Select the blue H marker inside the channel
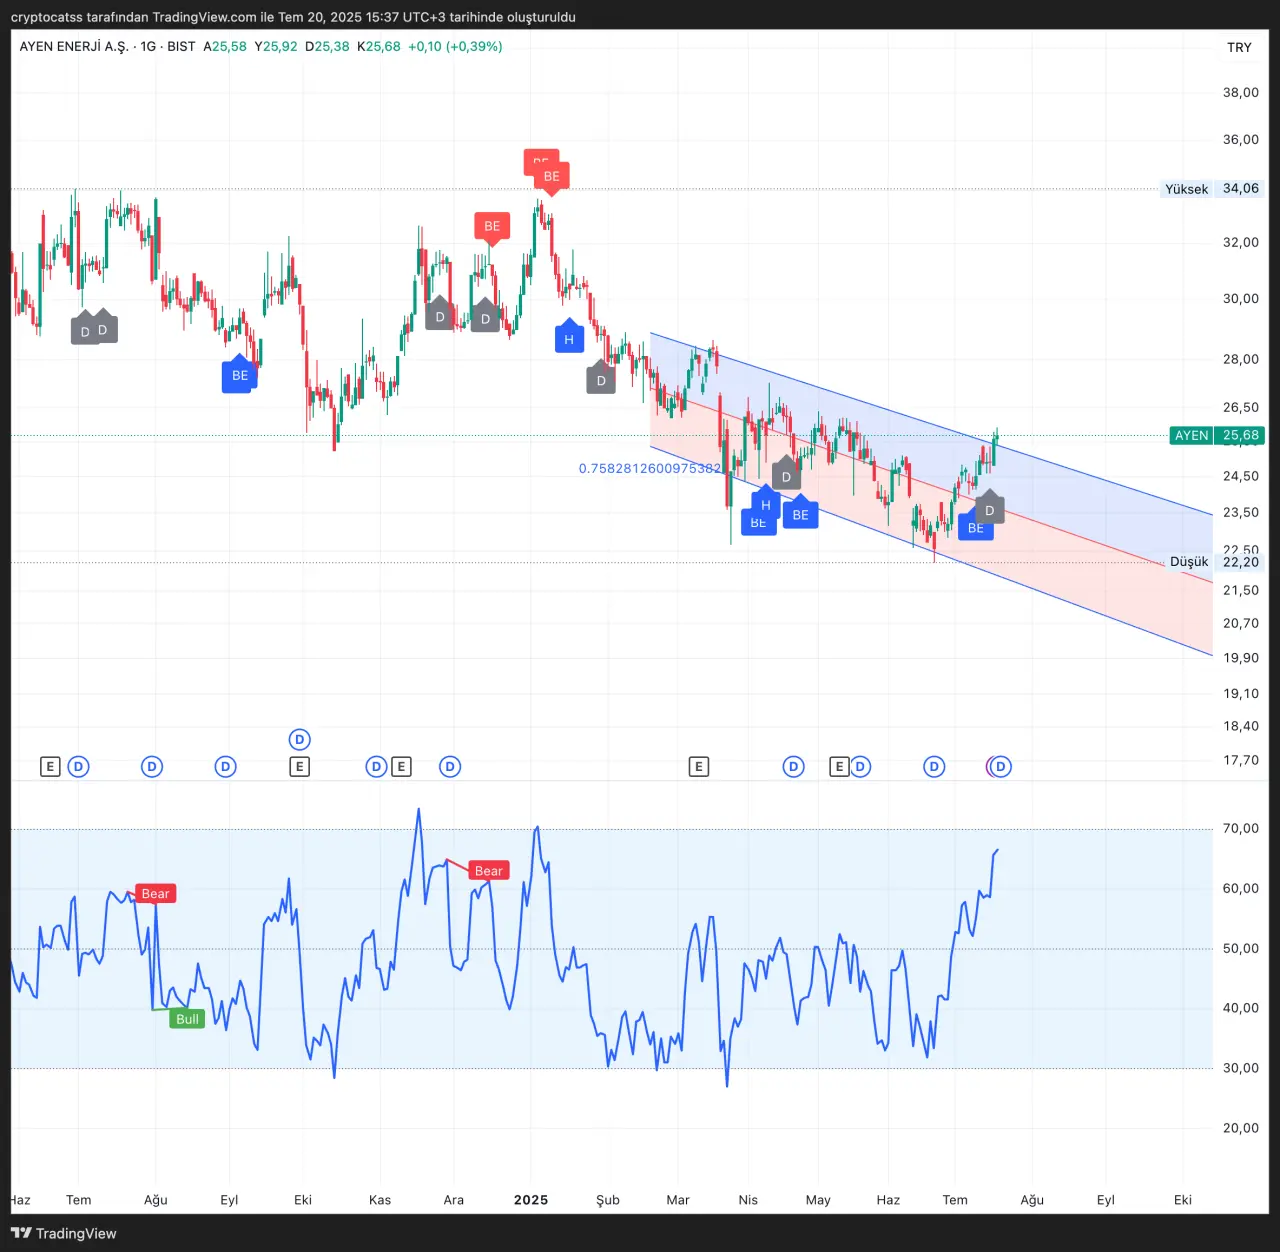 click(766, 505)
